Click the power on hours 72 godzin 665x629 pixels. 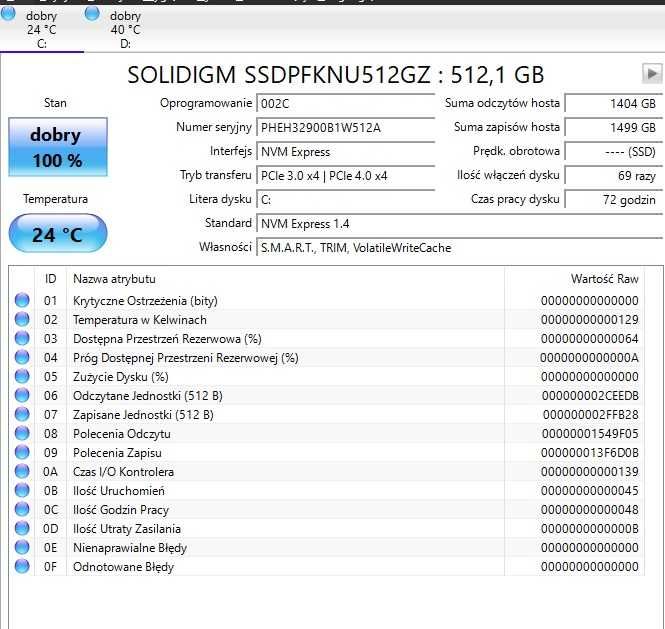[x=613, y=199]
